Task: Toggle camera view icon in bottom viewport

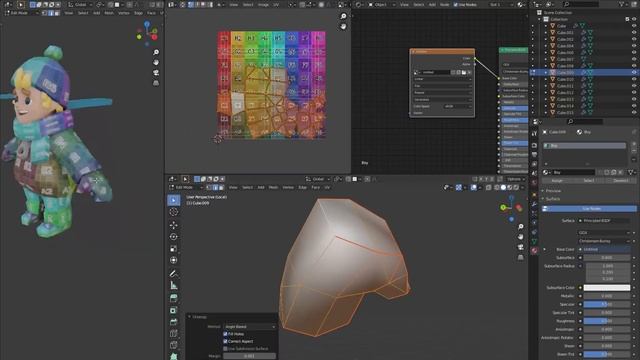Action: (x=520, y=247)
